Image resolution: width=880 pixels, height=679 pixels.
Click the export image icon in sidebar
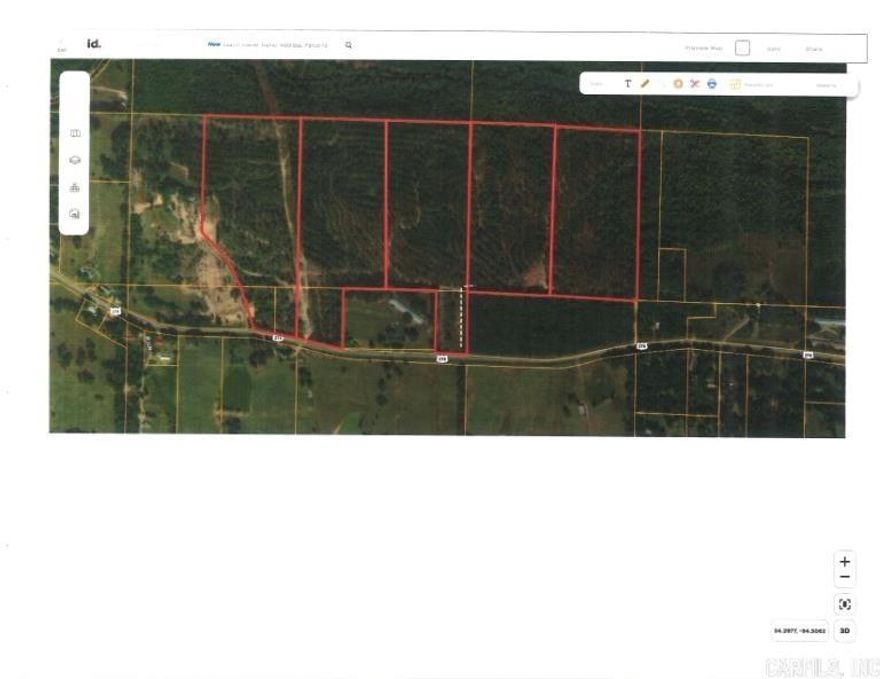[x=74, y=213]
